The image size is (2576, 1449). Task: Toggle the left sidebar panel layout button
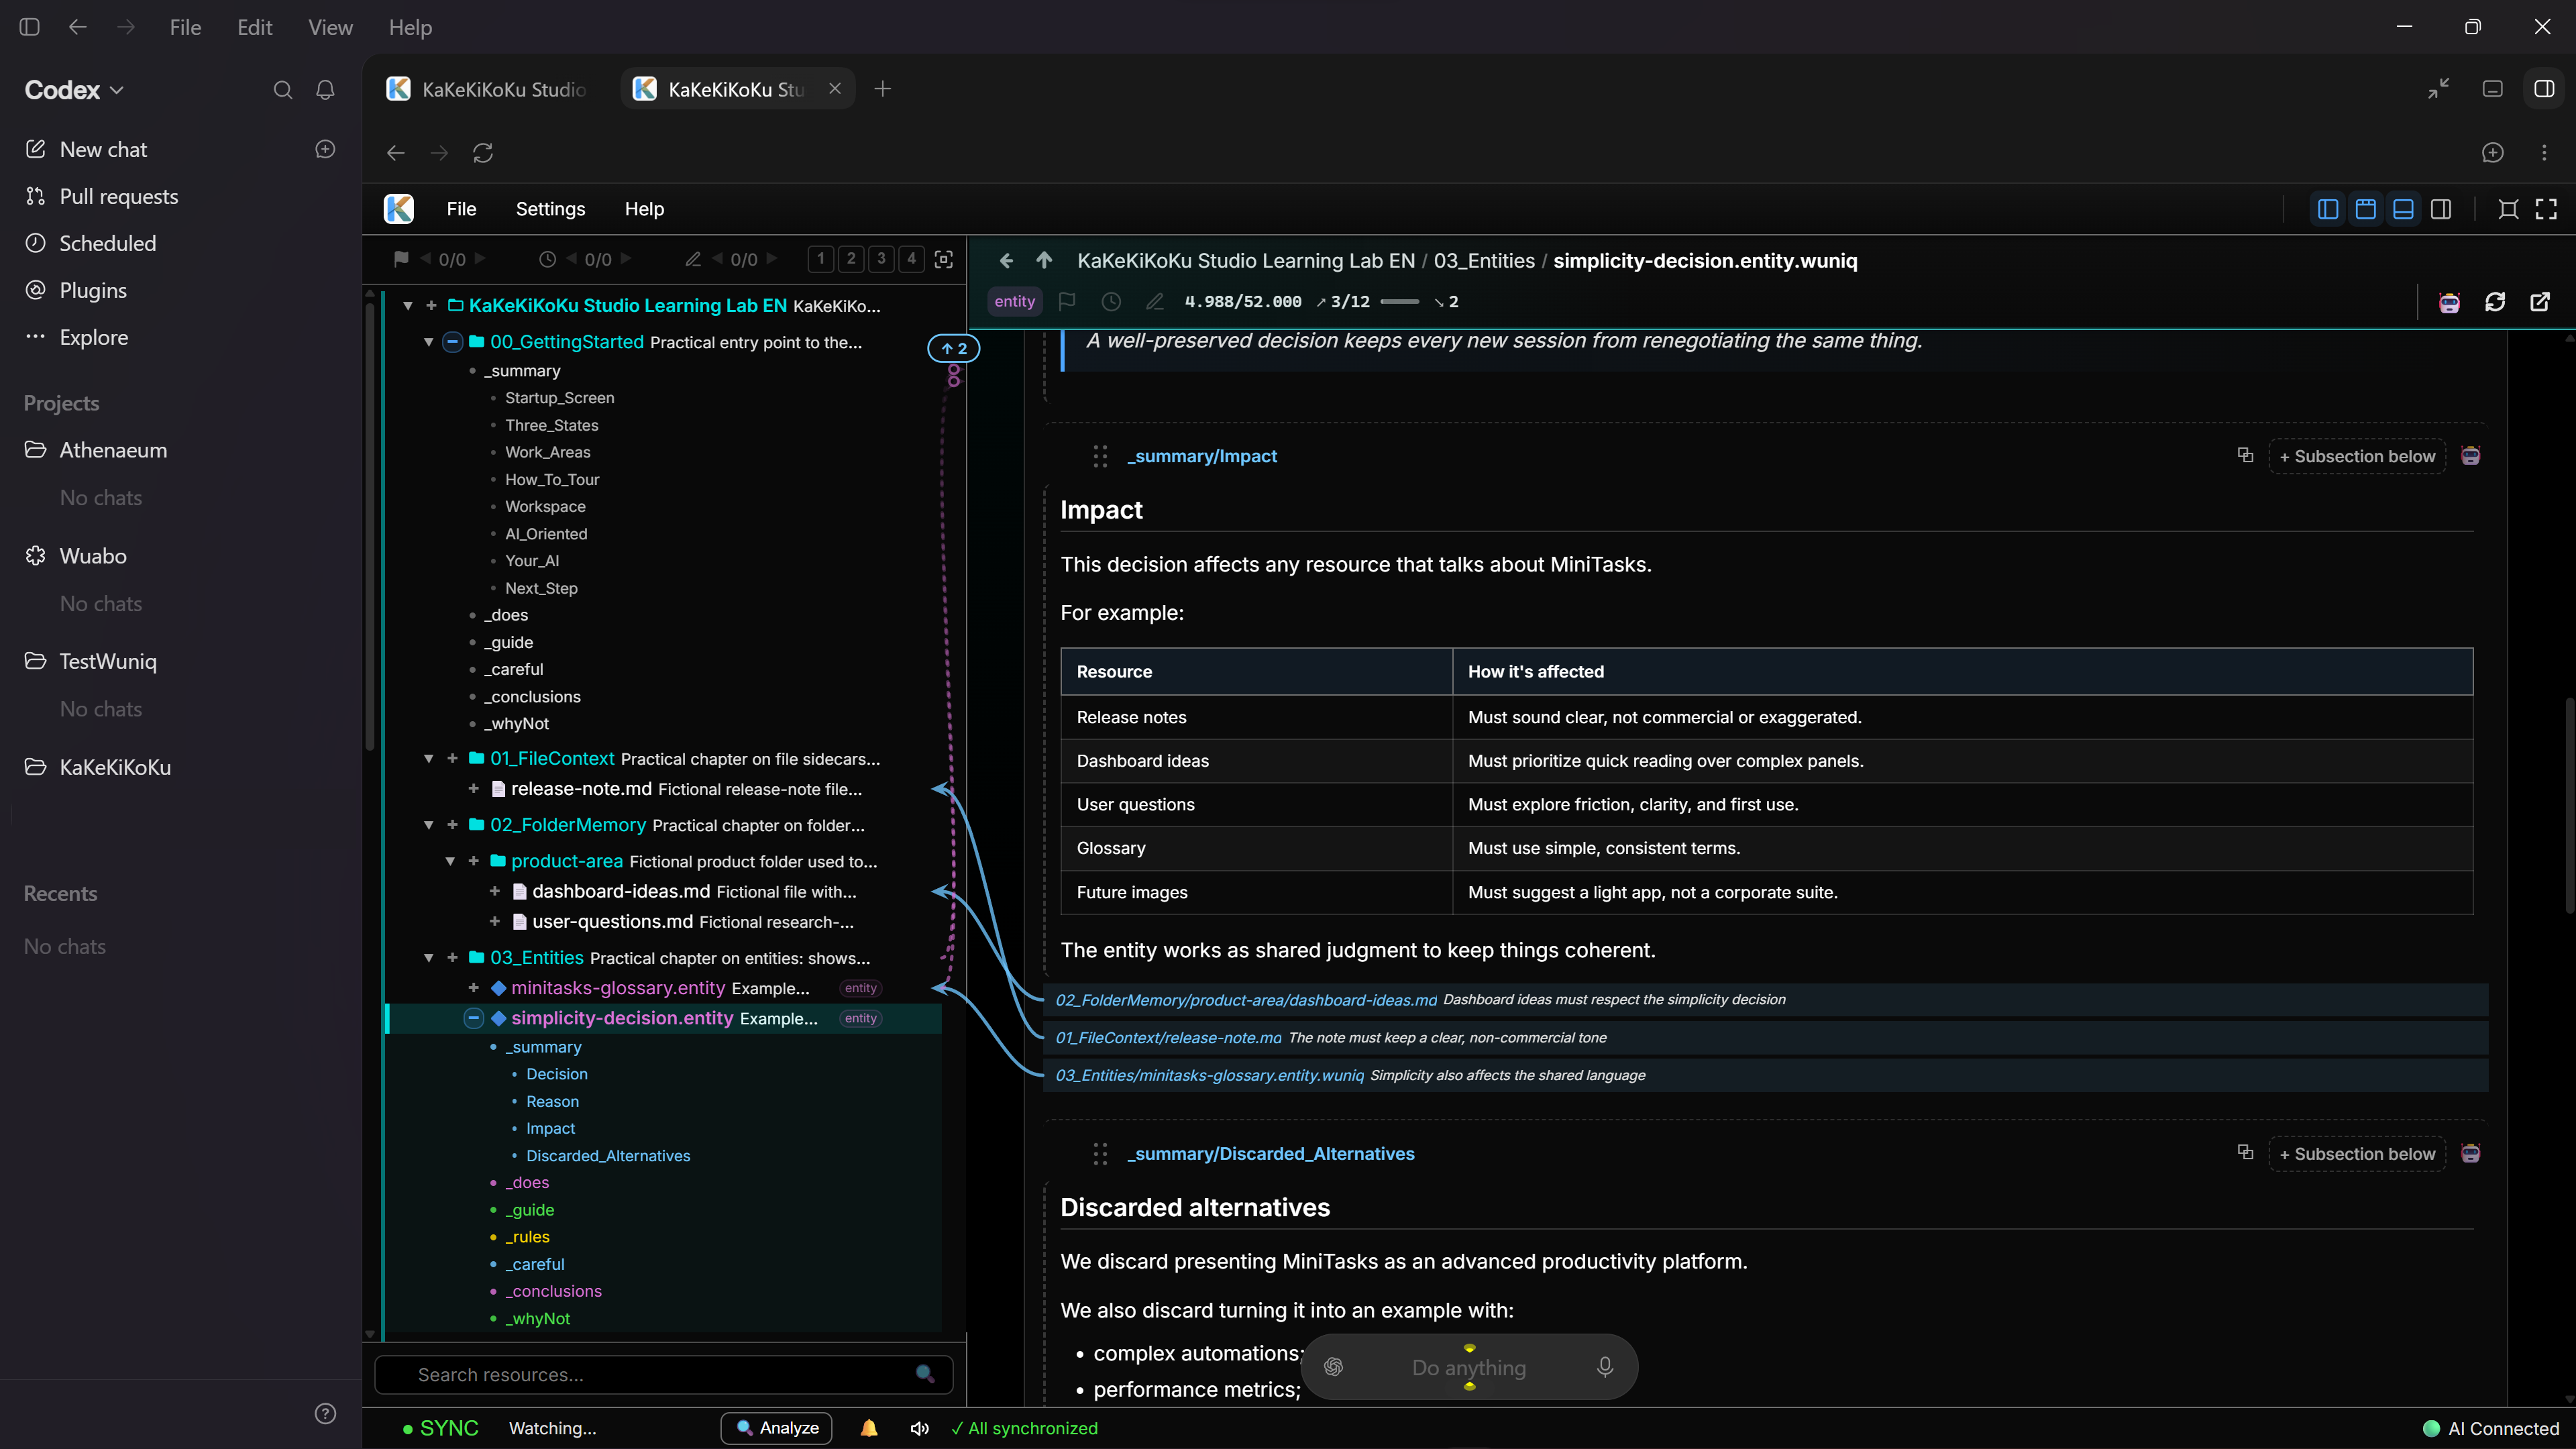[x=2328, y=209]
